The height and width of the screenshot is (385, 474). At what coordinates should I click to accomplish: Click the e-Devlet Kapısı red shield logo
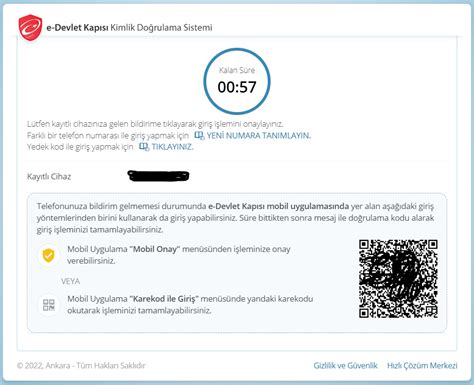point(30,28)
